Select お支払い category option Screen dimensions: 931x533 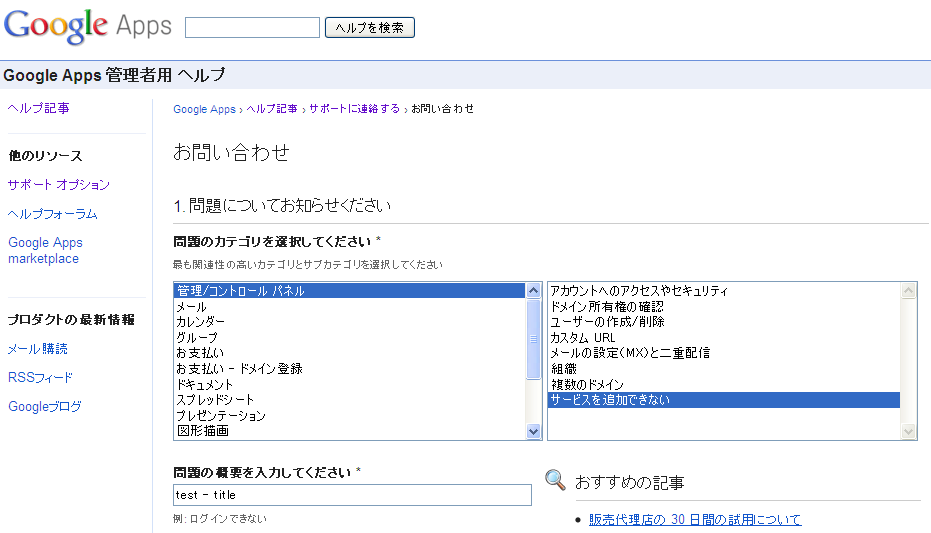click(350, 353)
